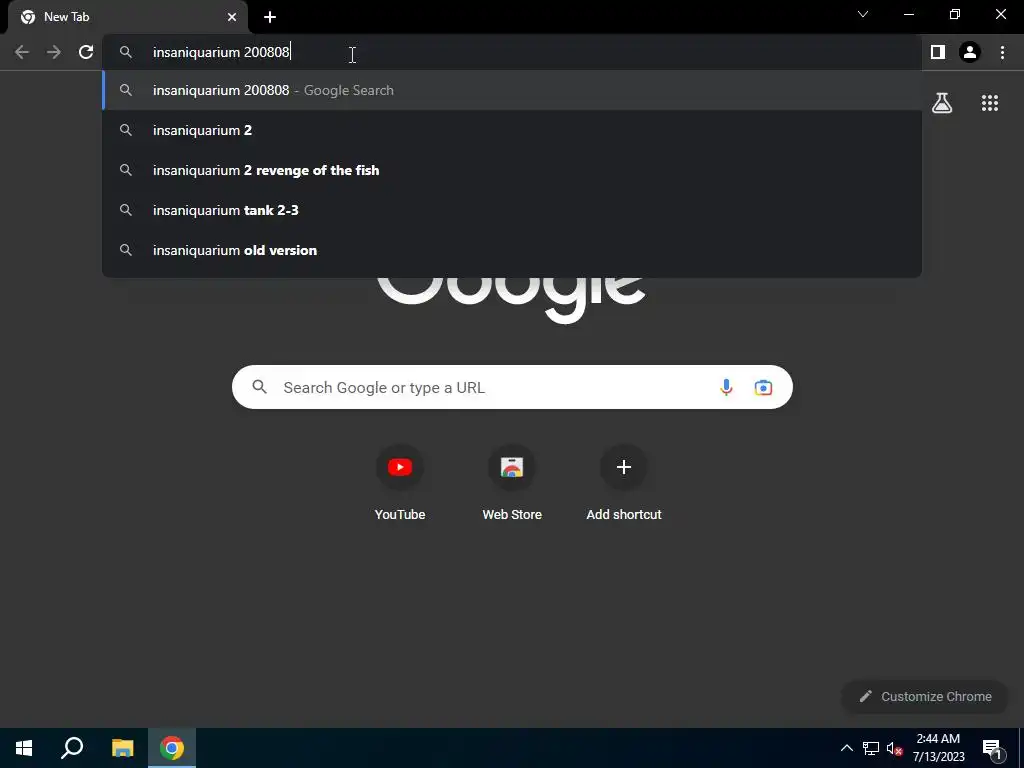
Task: Select the "insaniquarium tank 2-3" suggestion
Action: point(512,210)
